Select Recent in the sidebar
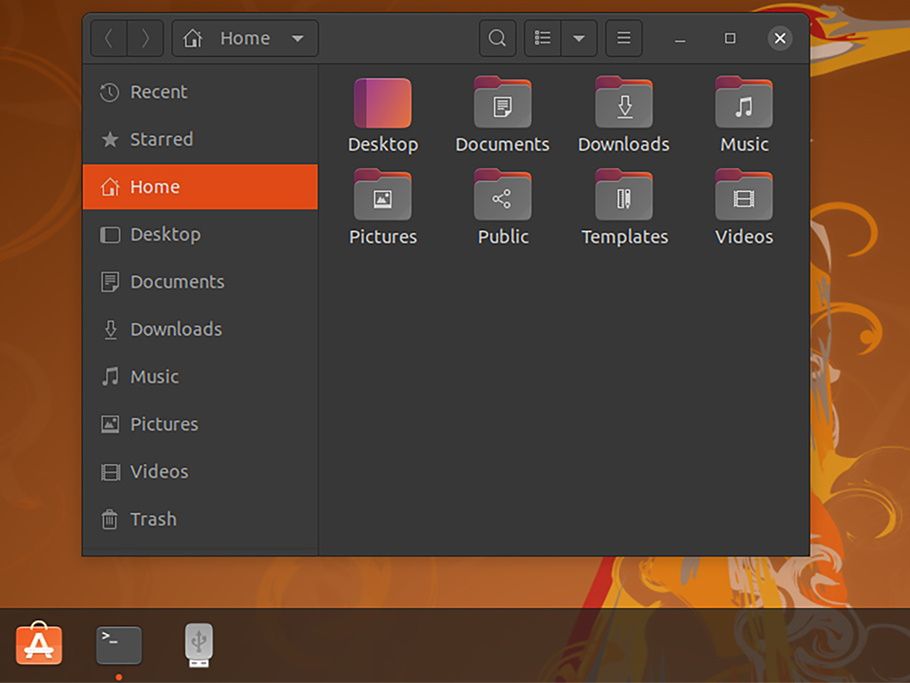This screenshot has width=910, height=683. (158, 92)
